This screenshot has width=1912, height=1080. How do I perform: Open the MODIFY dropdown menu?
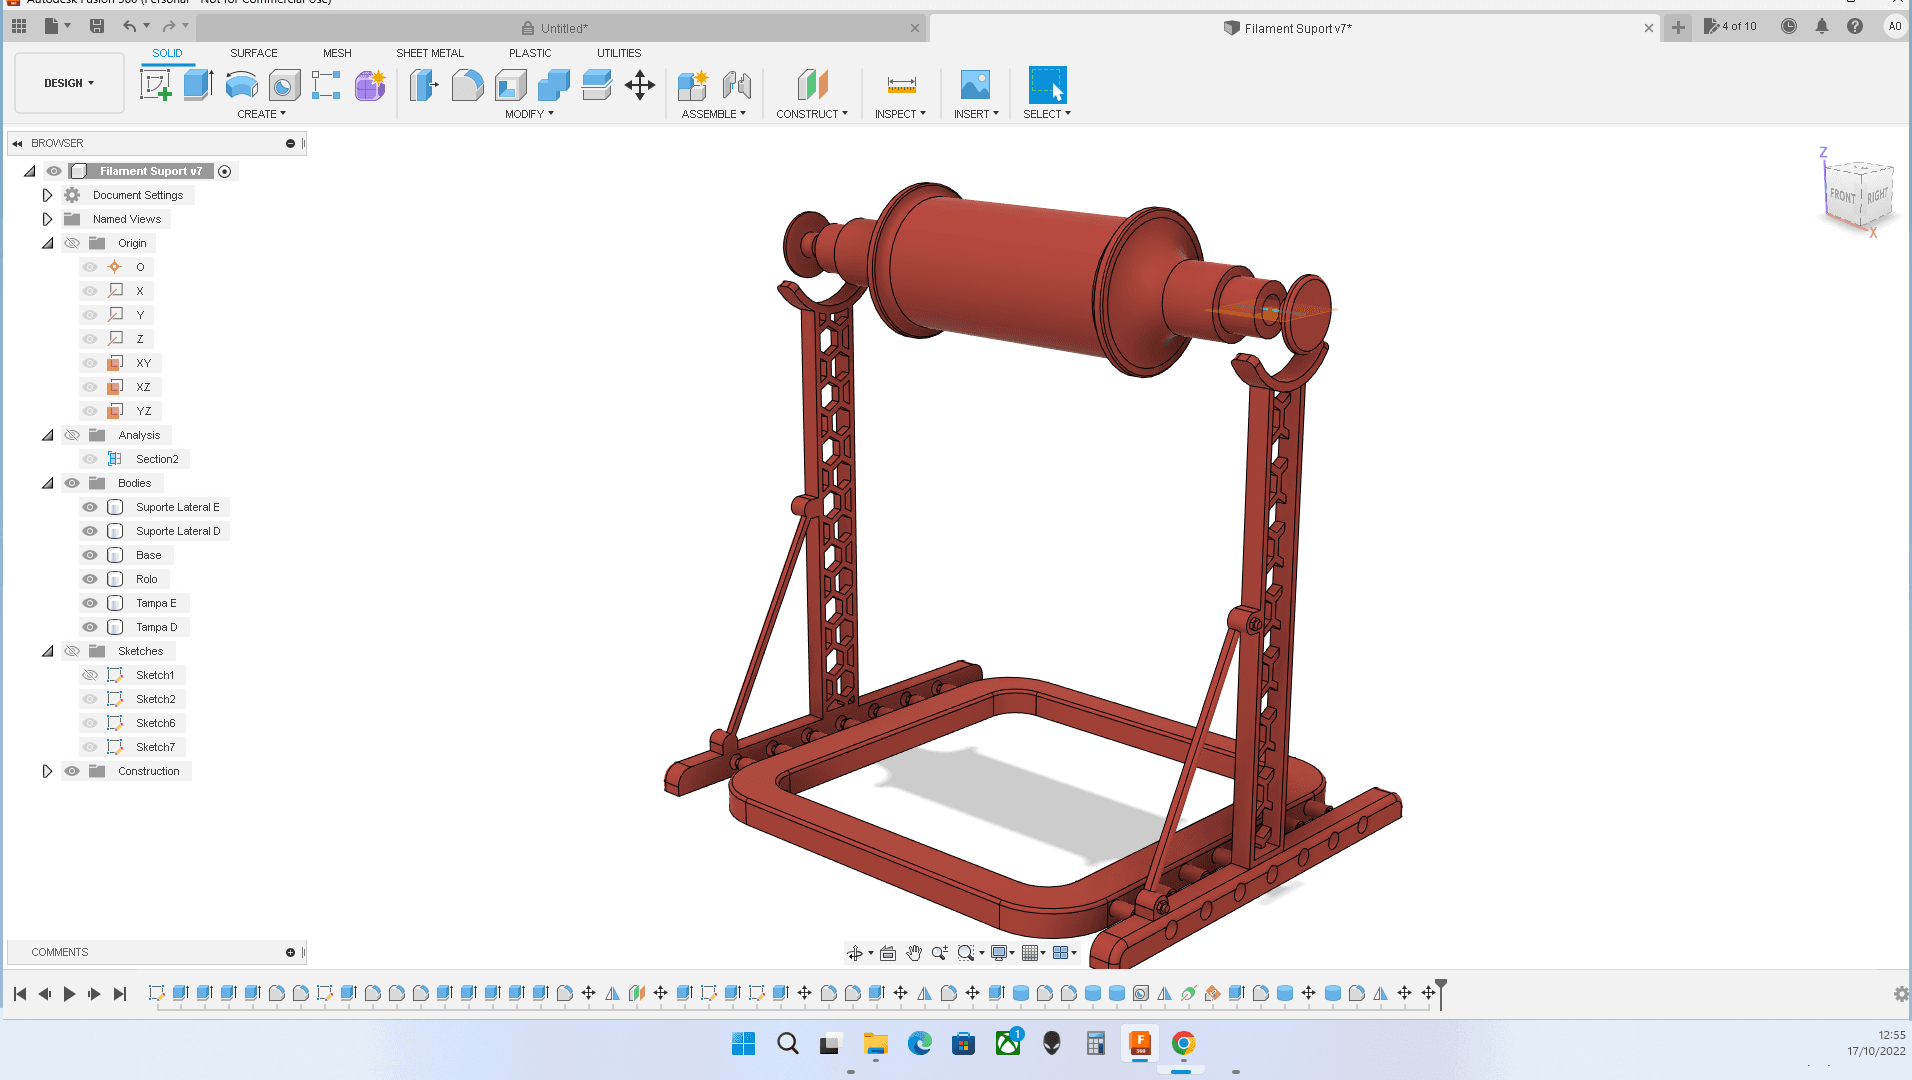click(529, 114)
